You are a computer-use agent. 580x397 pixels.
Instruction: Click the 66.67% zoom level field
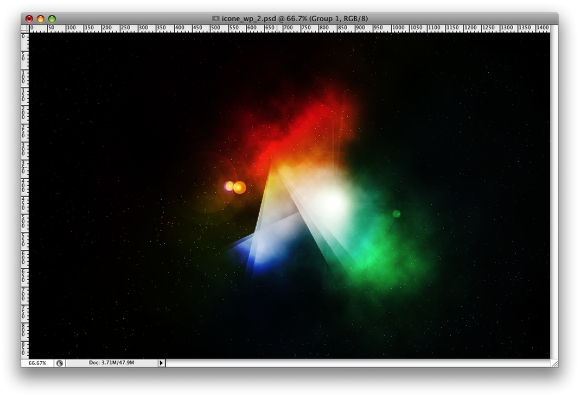pyautogui.click(x=38, y=363)
